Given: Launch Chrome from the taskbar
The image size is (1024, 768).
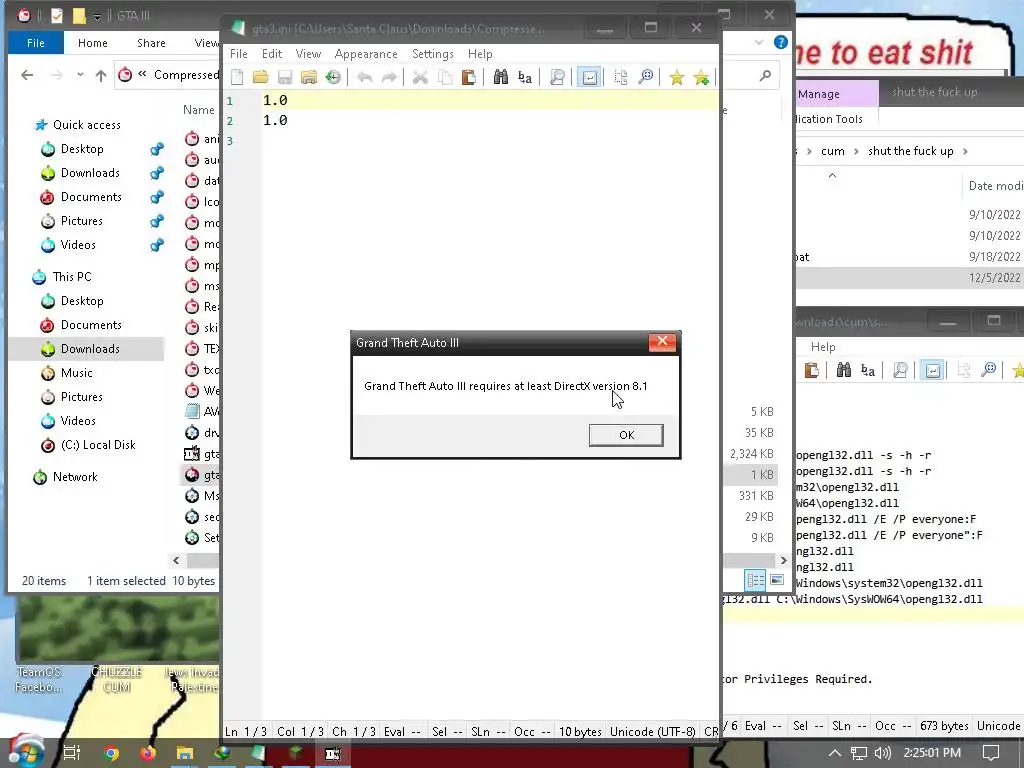Looking at the screenshot, I should point(112,754).
